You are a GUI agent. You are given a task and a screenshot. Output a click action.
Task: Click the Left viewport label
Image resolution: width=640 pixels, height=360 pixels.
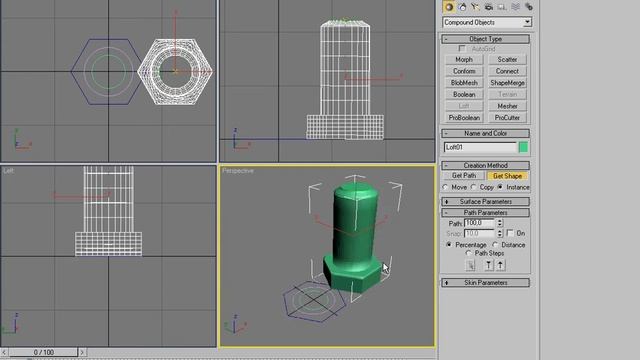8,171
